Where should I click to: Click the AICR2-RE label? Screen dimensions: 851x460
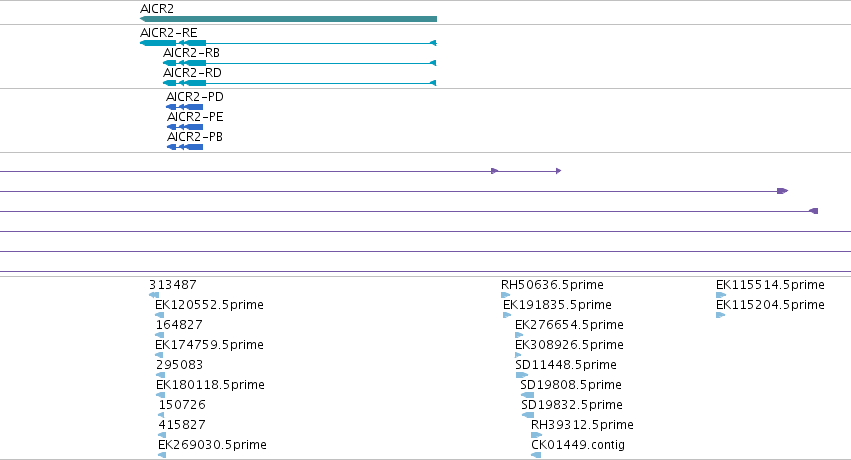click(168, 33)
